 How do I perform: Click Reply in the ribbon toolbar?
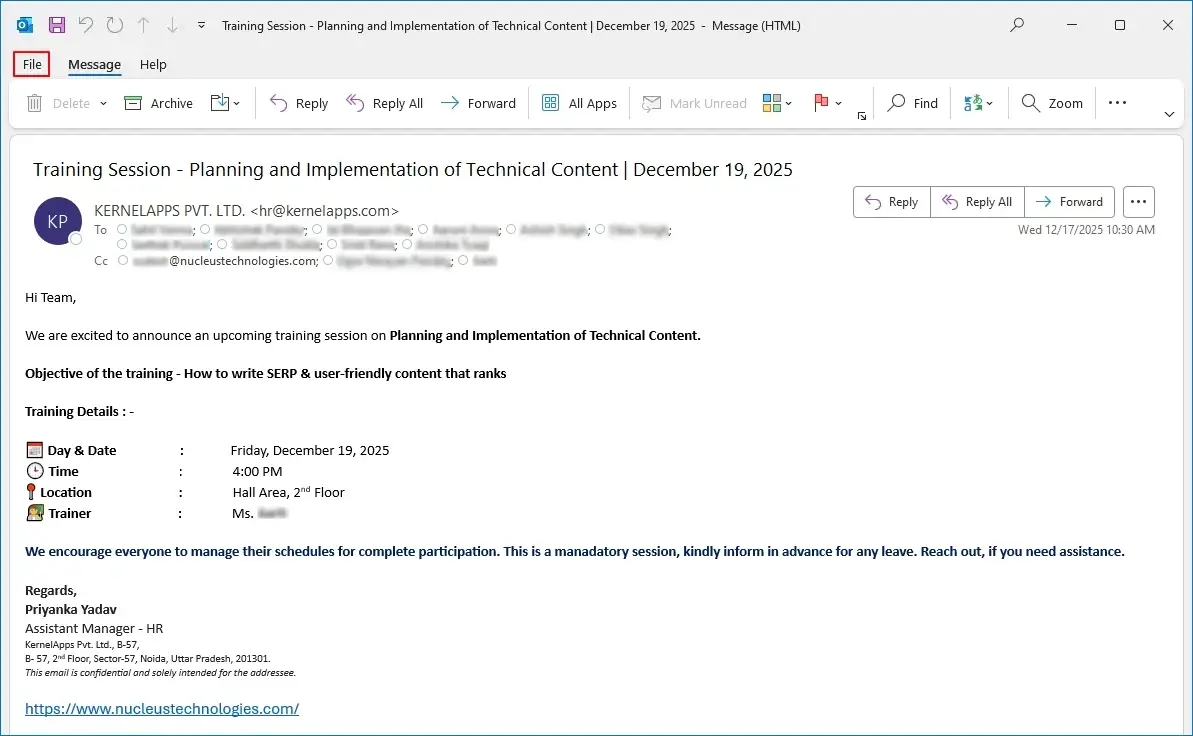tap(299, 103)
